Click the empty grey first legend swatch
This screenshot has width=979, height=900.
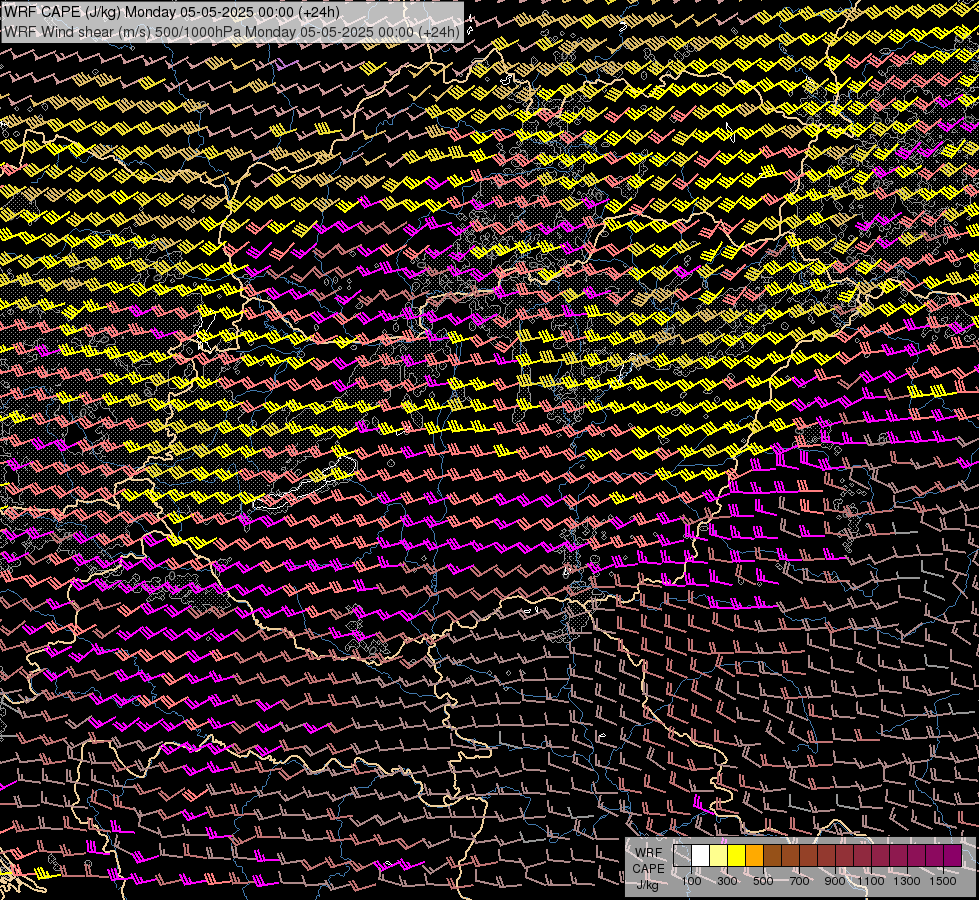[682, 856]
